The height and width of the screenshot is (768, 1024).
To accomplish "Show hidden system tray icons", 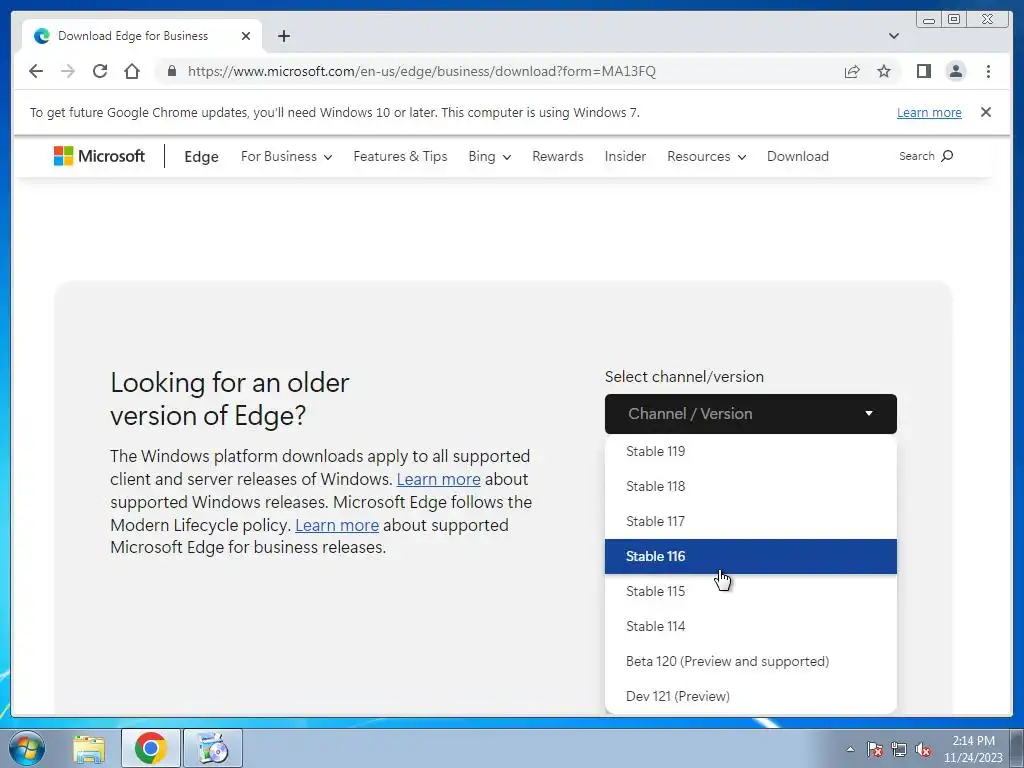I will tap(850, 749).
